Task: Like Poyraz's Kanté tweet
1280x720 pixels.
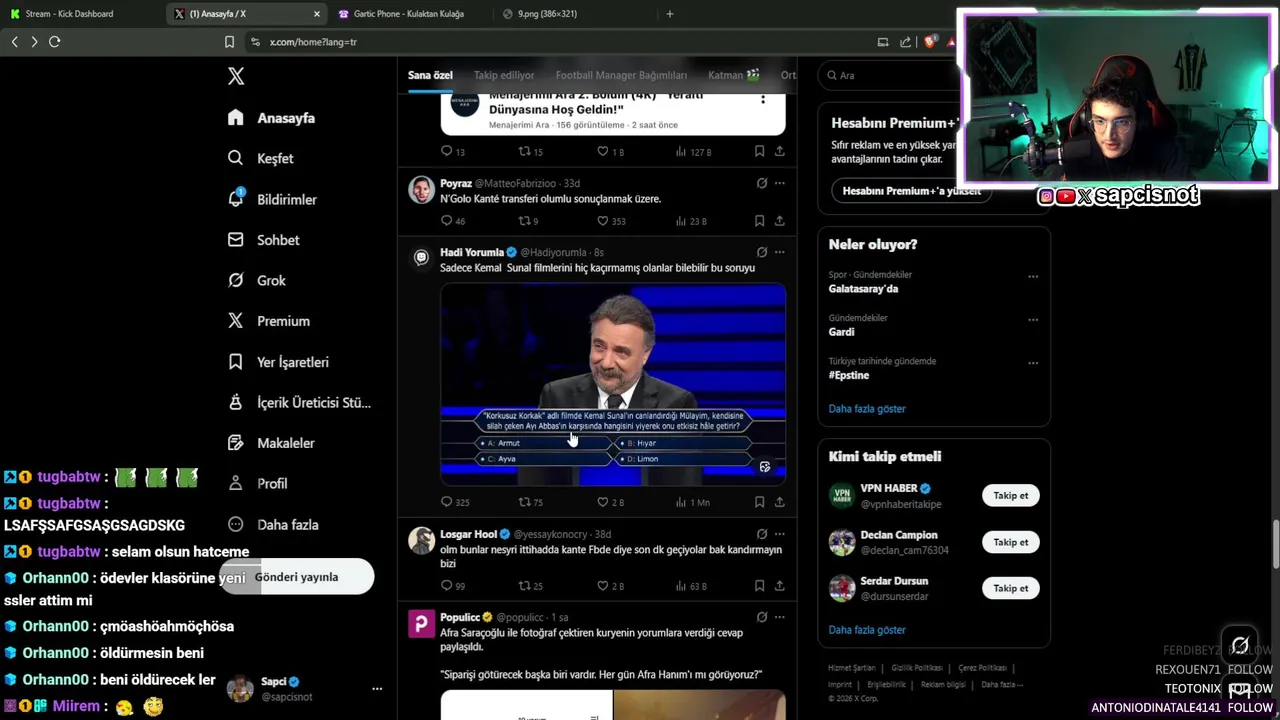Action: point(602,221)
